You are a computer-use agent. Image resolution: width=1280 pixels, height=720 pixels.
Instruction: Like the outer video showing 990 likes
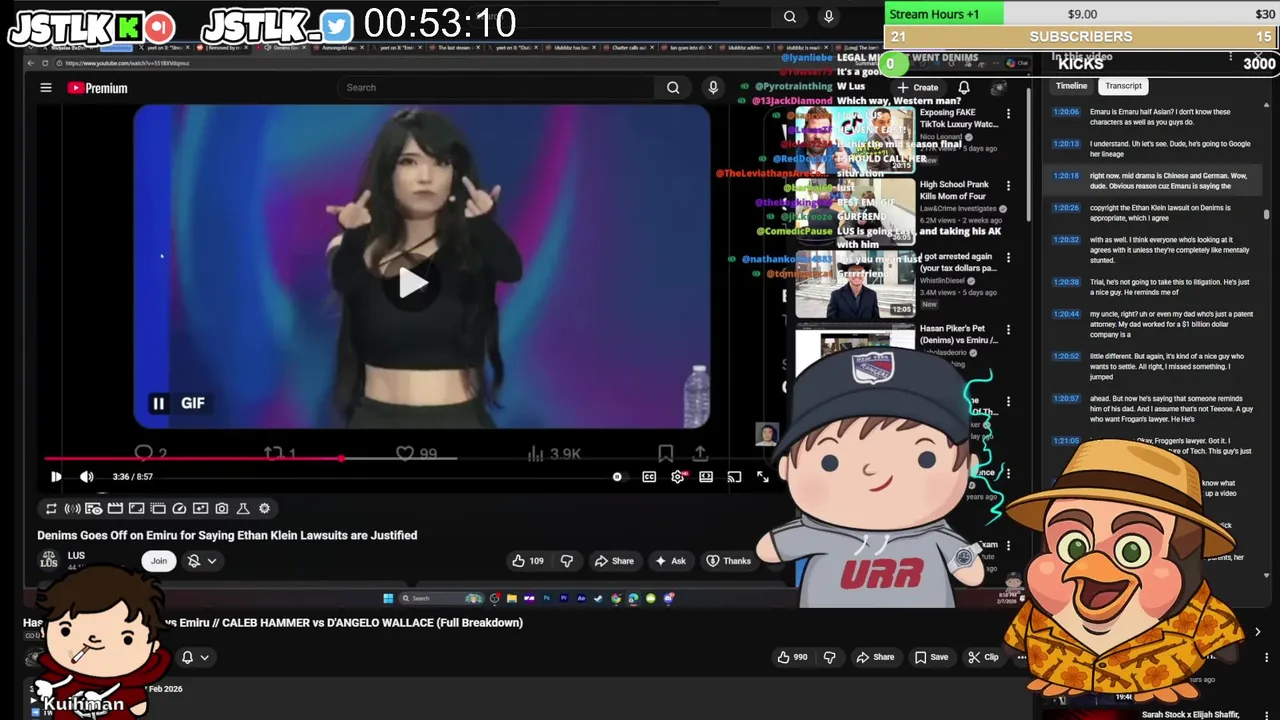coord(794,657)
